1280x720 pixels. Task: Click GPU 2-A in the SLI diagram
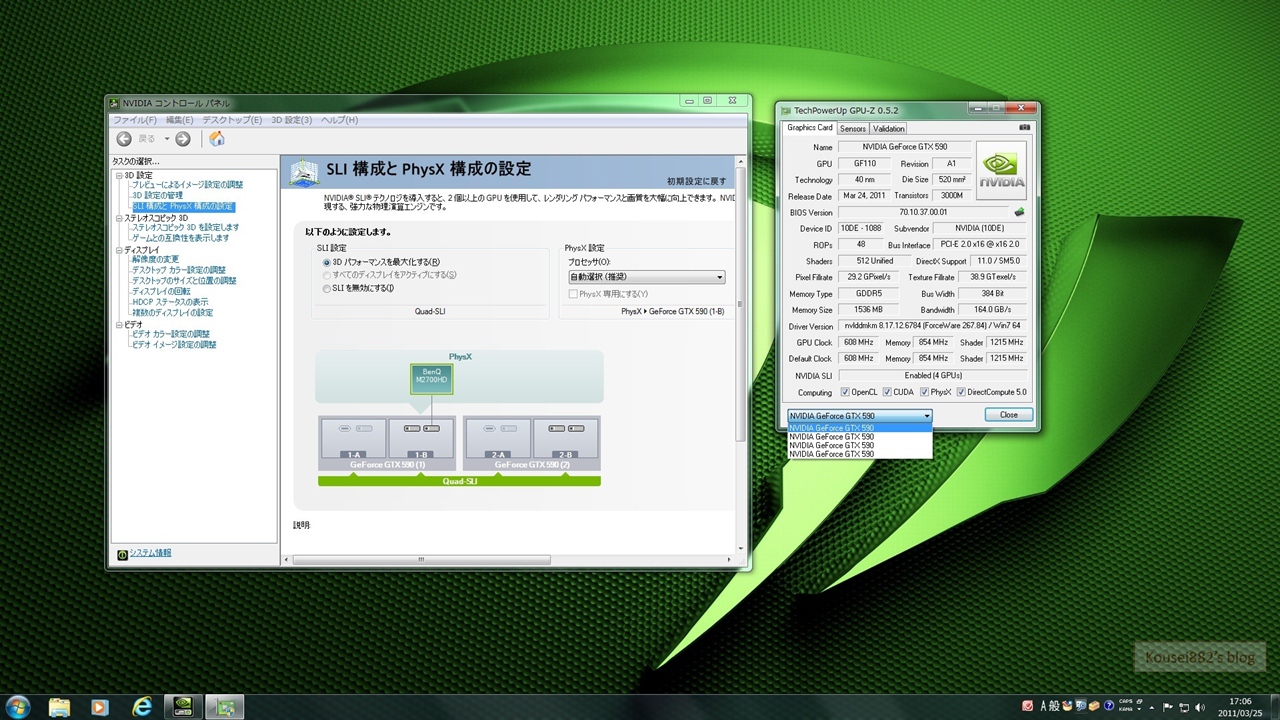point(499,439)
